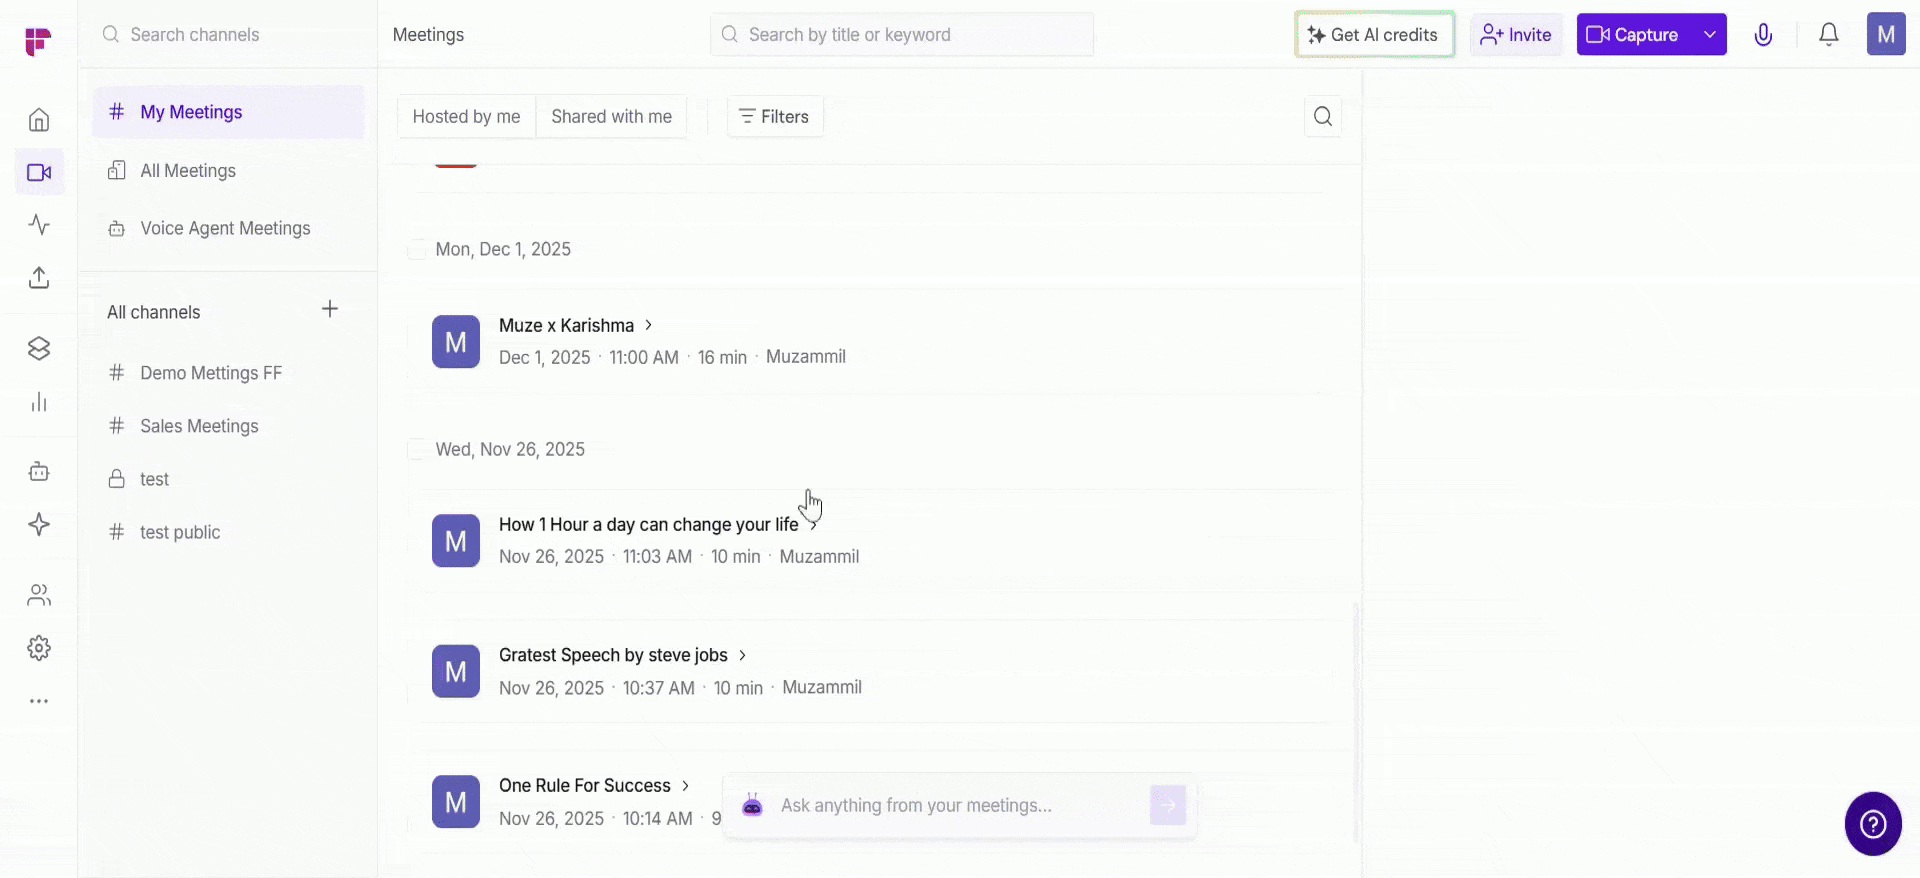Open the bar chart analytics sidebar icon
1920x878 pixels.
point(39,402)
